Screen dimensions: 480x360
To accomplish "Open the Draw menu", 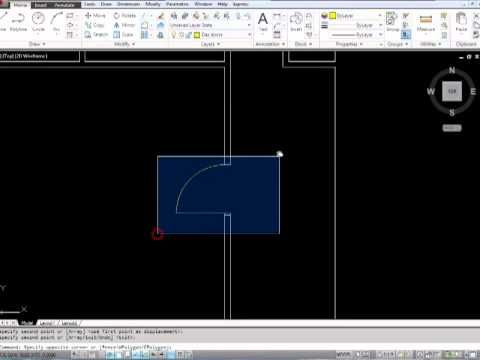I will [106, 4].
